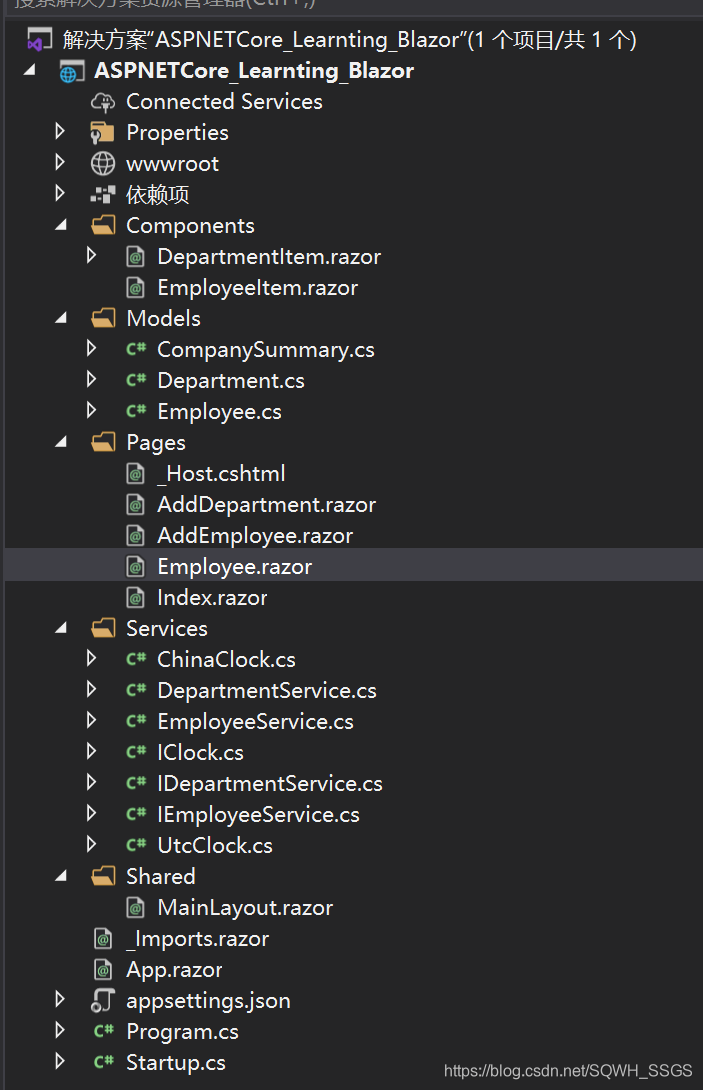Collapse the Services folder
Viewport: 703px width, 1090px height.
61,628
